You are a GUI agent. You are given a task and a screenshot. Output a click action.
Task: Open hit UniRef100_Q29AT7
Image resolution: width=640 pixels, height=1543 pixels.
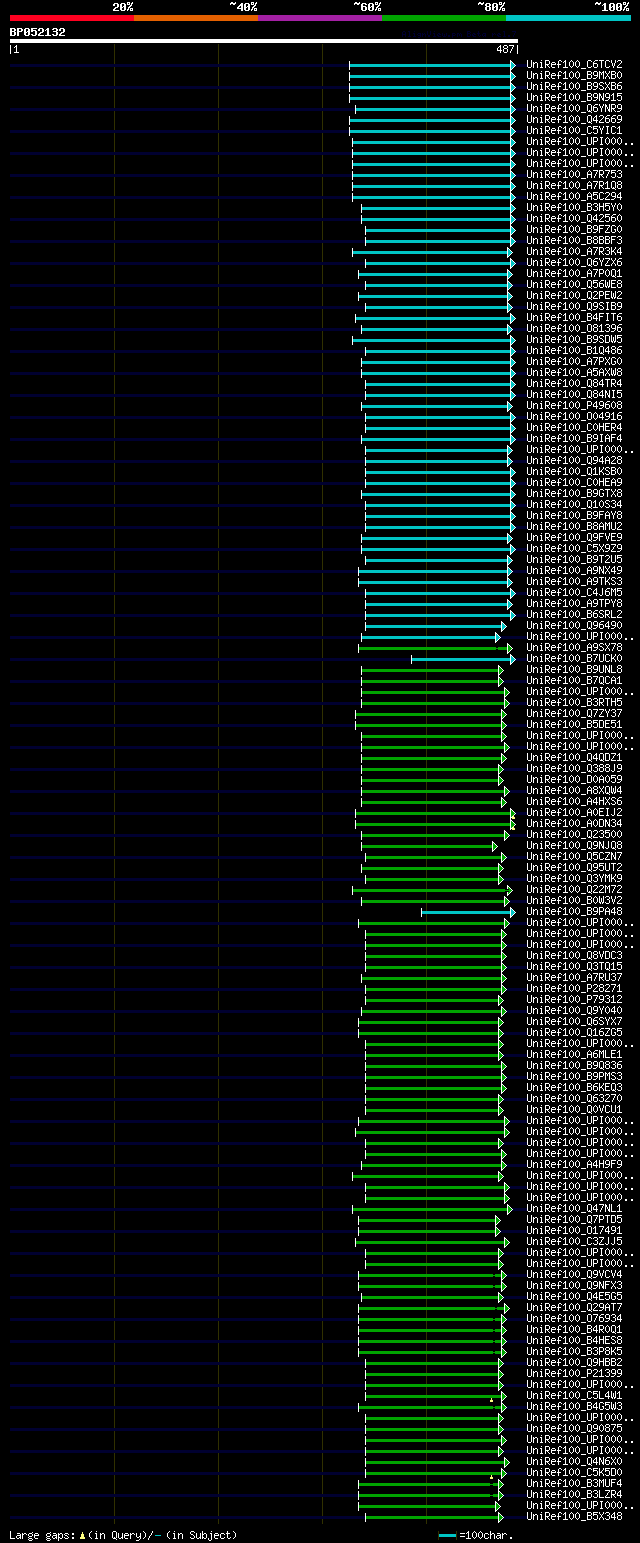574,1307
